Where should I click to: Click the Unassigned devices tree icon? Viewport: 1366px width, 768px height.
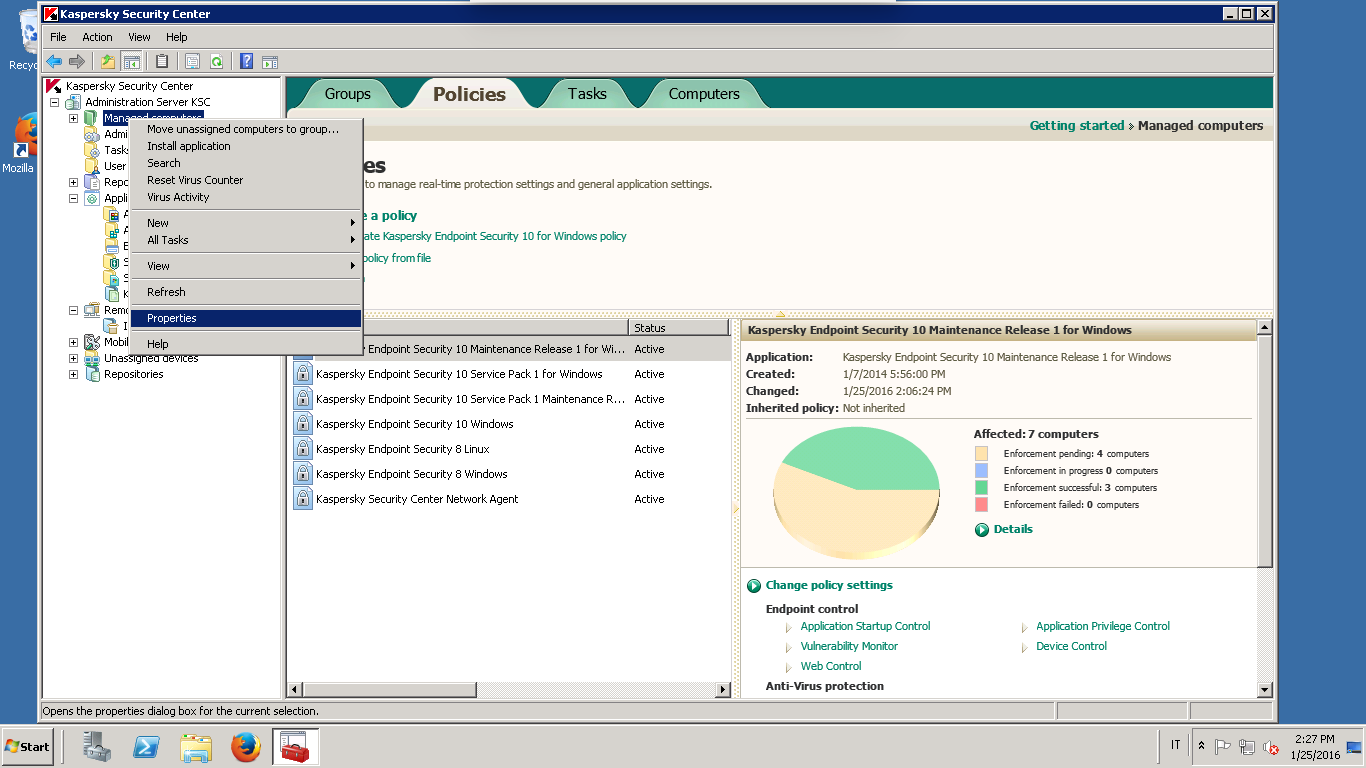[x=92, y=358]
